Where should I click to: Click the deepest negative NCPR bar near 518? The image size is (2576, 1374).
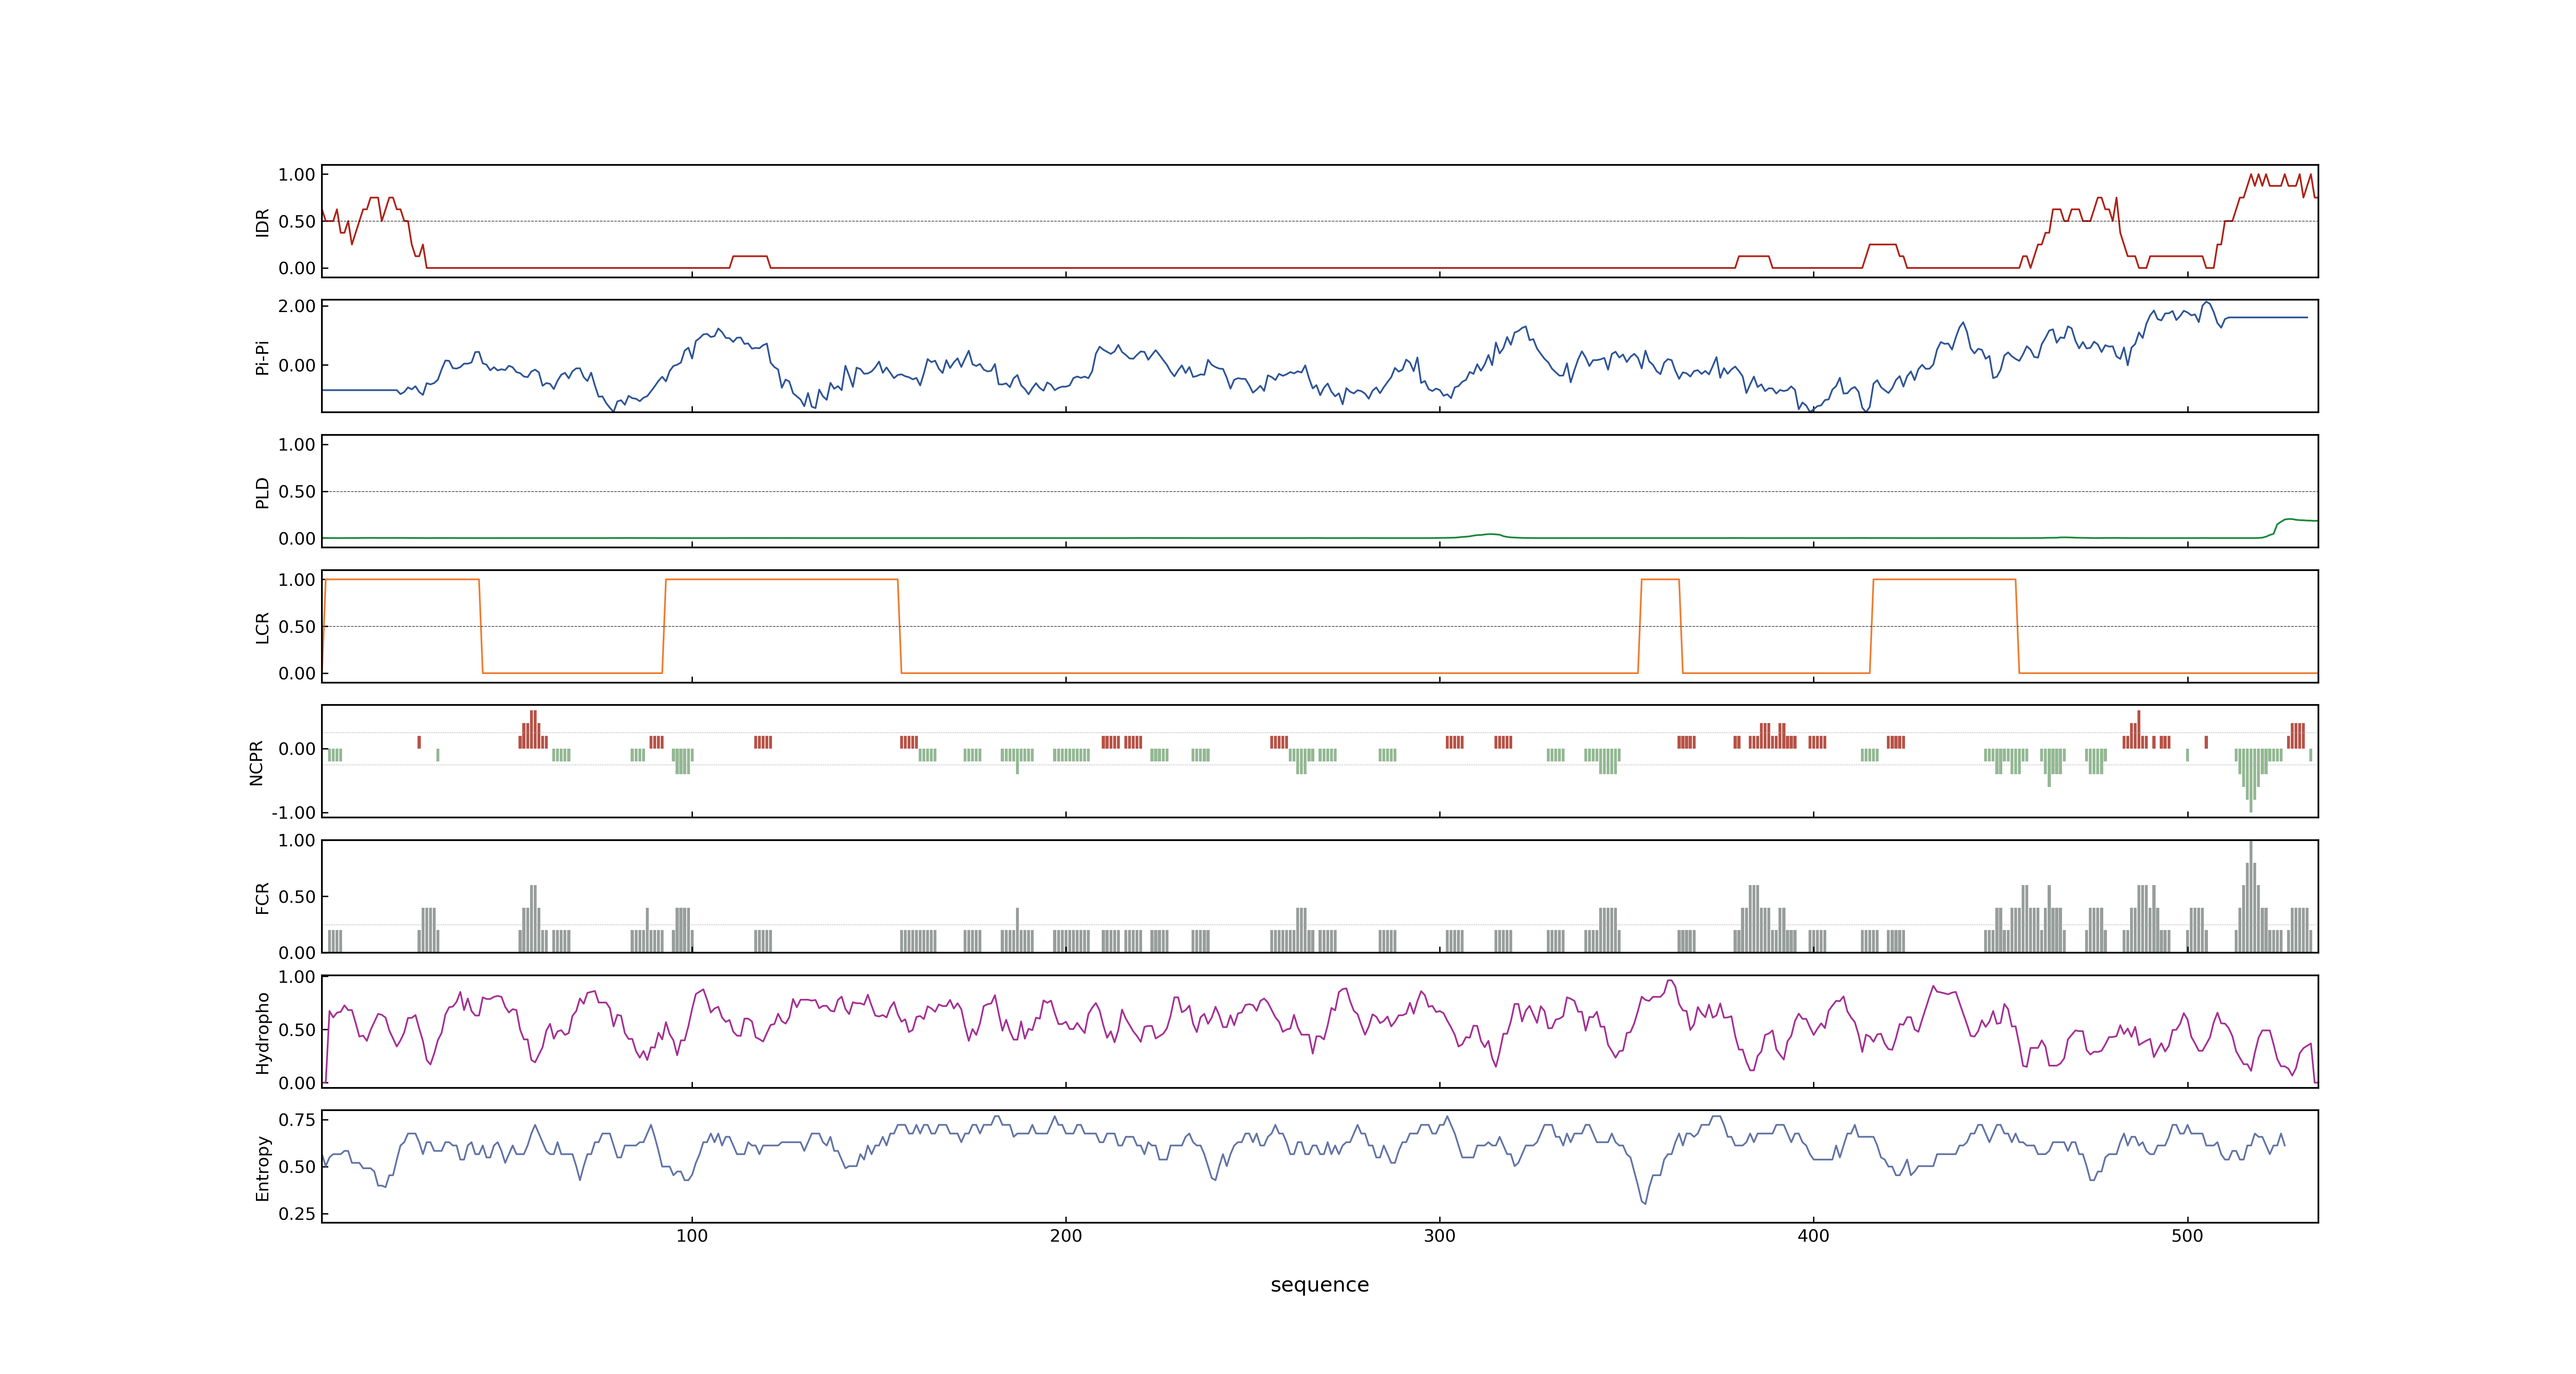[2251, 780]
